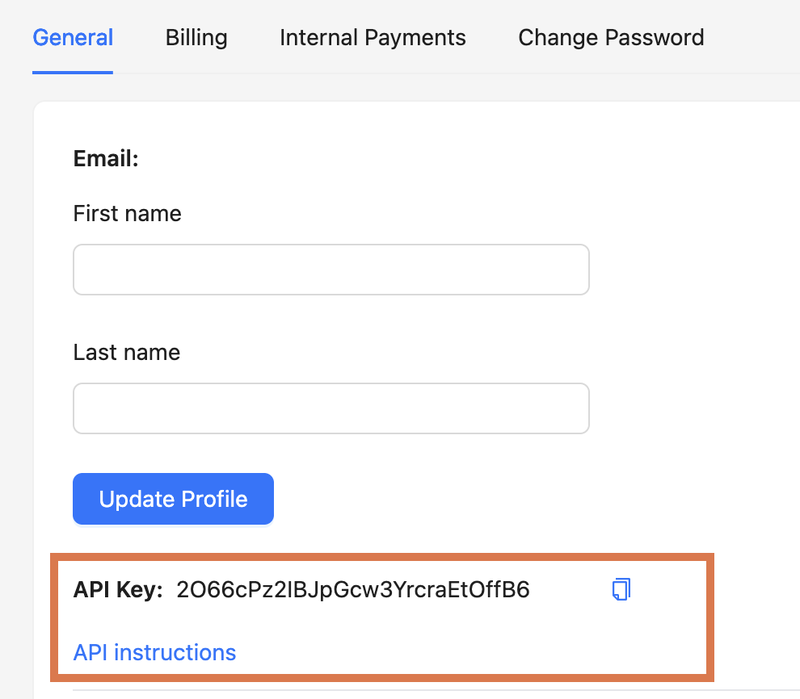Open the API instructions link

pyautogui.click(x=154, y=653)
